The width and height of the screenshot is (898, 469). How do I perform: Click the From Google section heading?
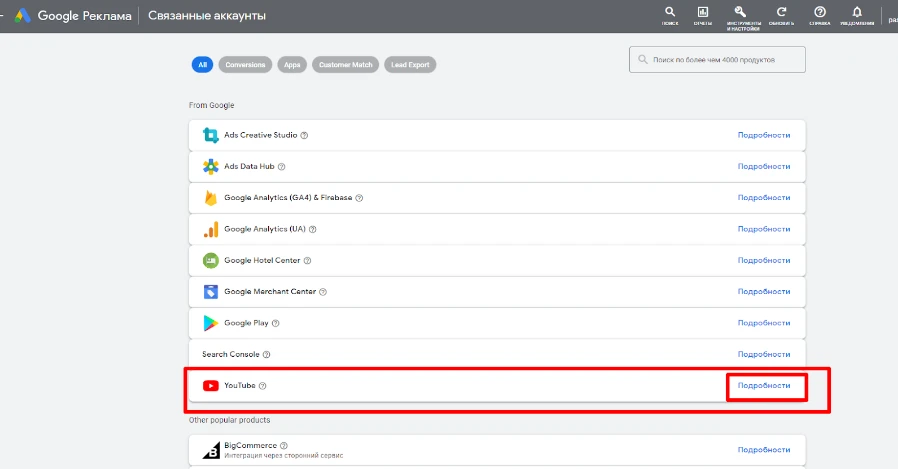point(211,105)
